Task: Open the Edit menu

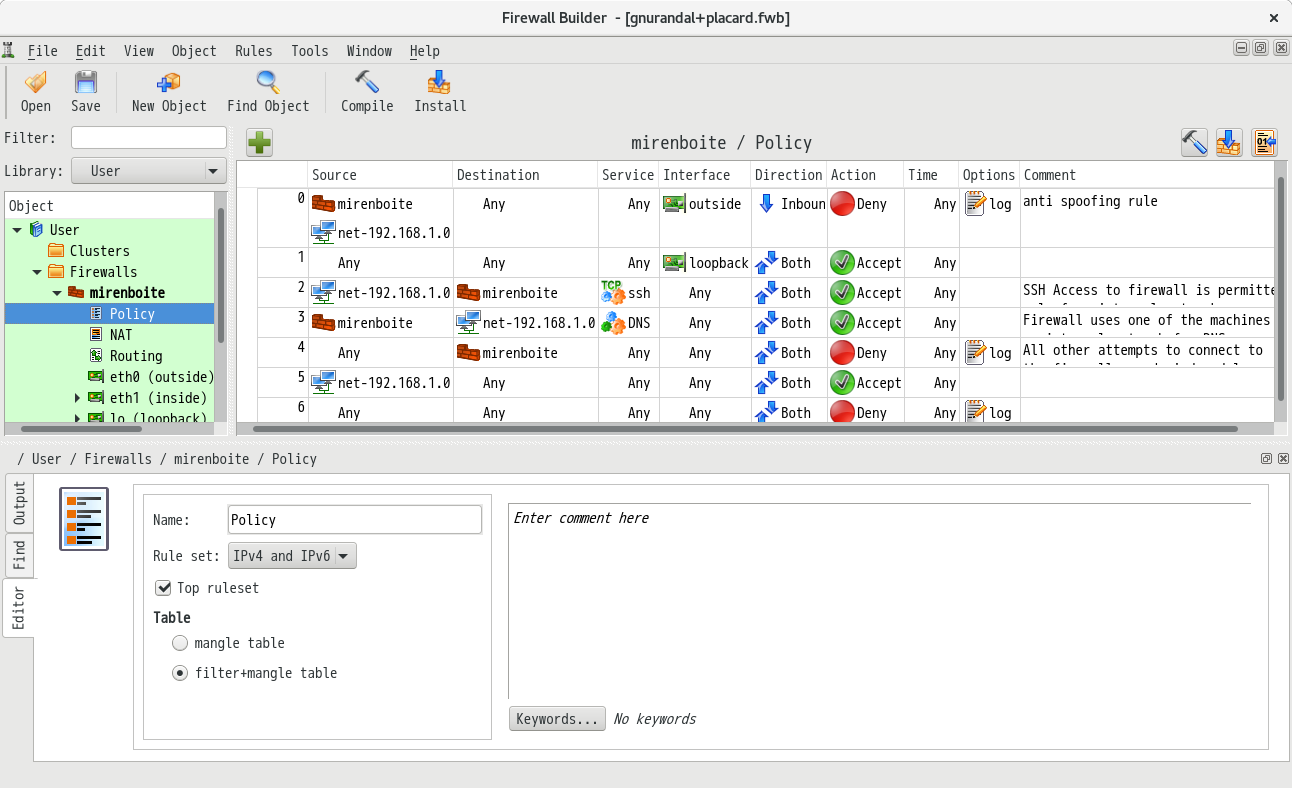Action: [x=90, y=51]
